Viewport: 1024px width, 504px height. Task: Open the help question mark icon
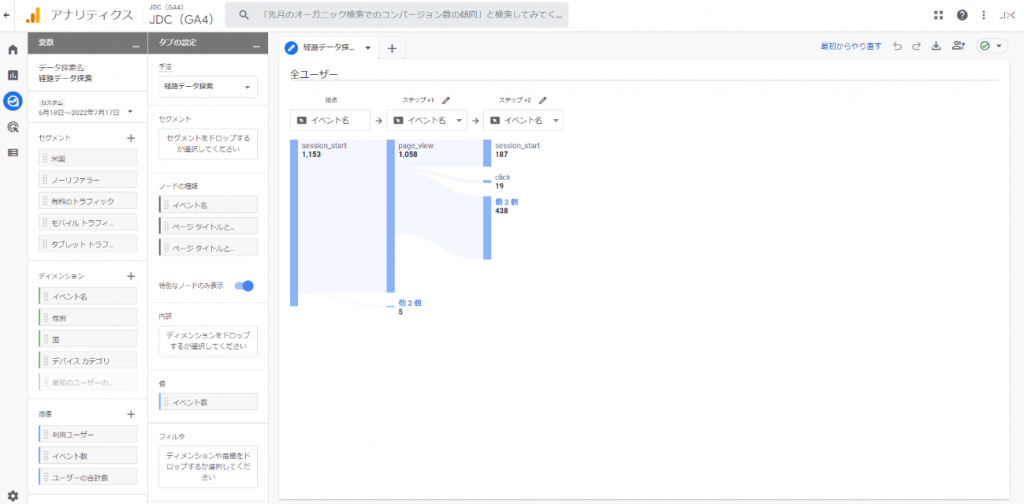(x=962, y=15)
